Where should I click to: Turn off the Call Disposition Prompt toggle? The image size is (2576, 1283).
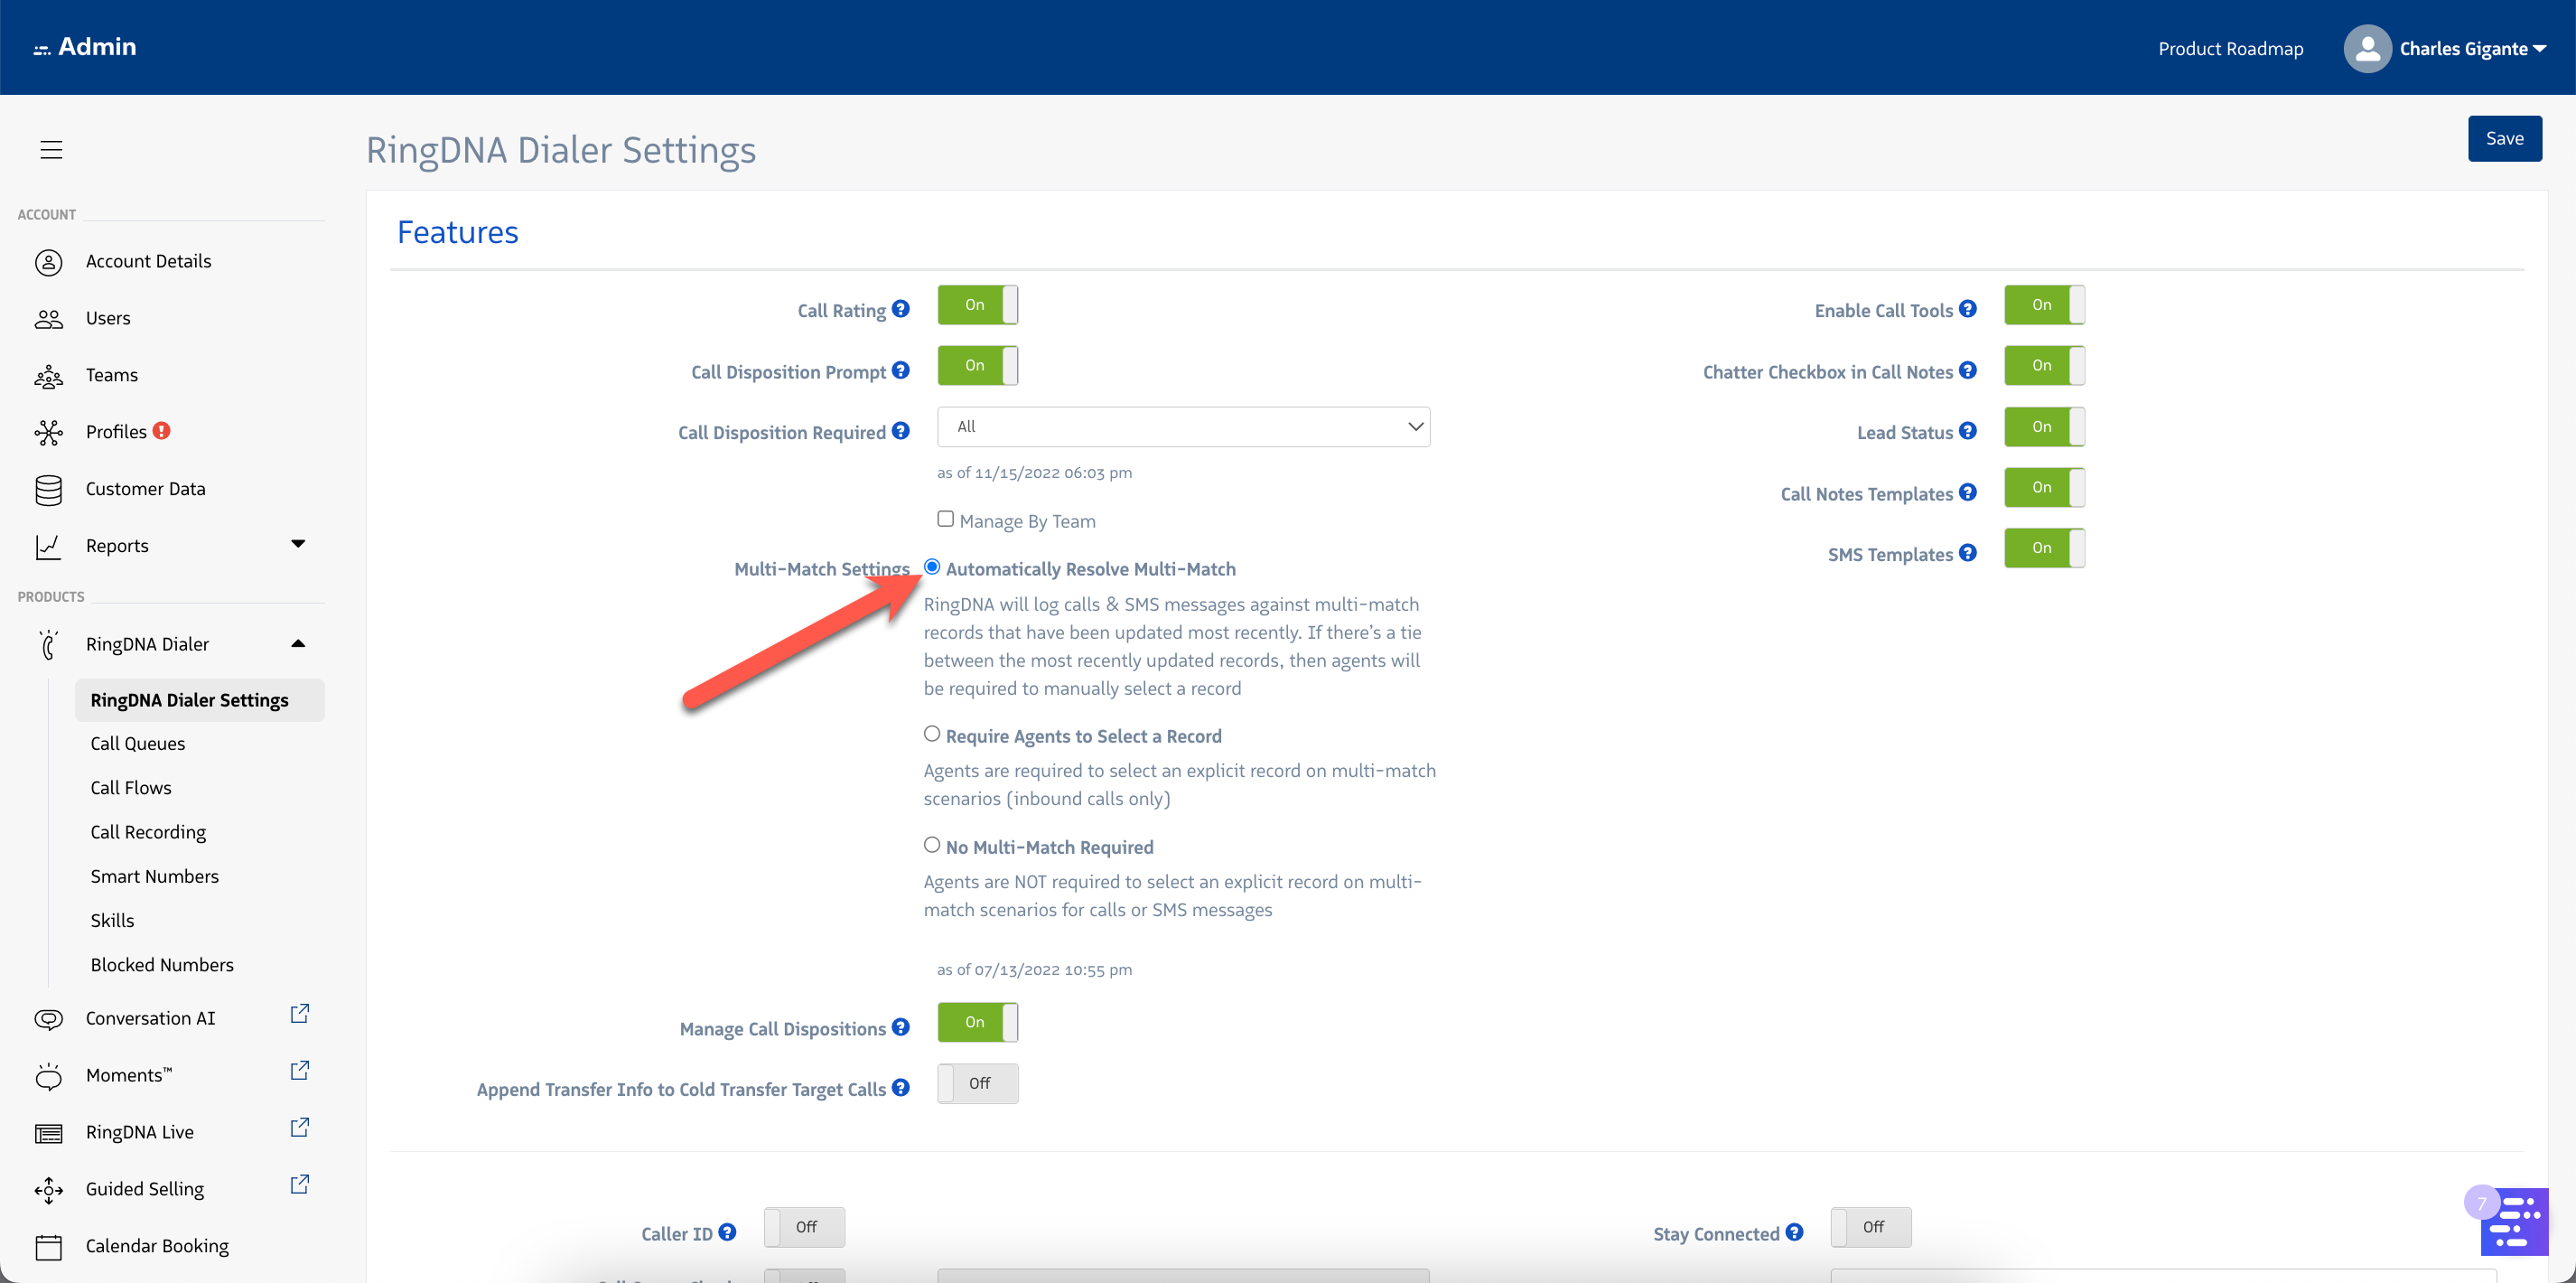pyautogui.click(x=977, y=366)
